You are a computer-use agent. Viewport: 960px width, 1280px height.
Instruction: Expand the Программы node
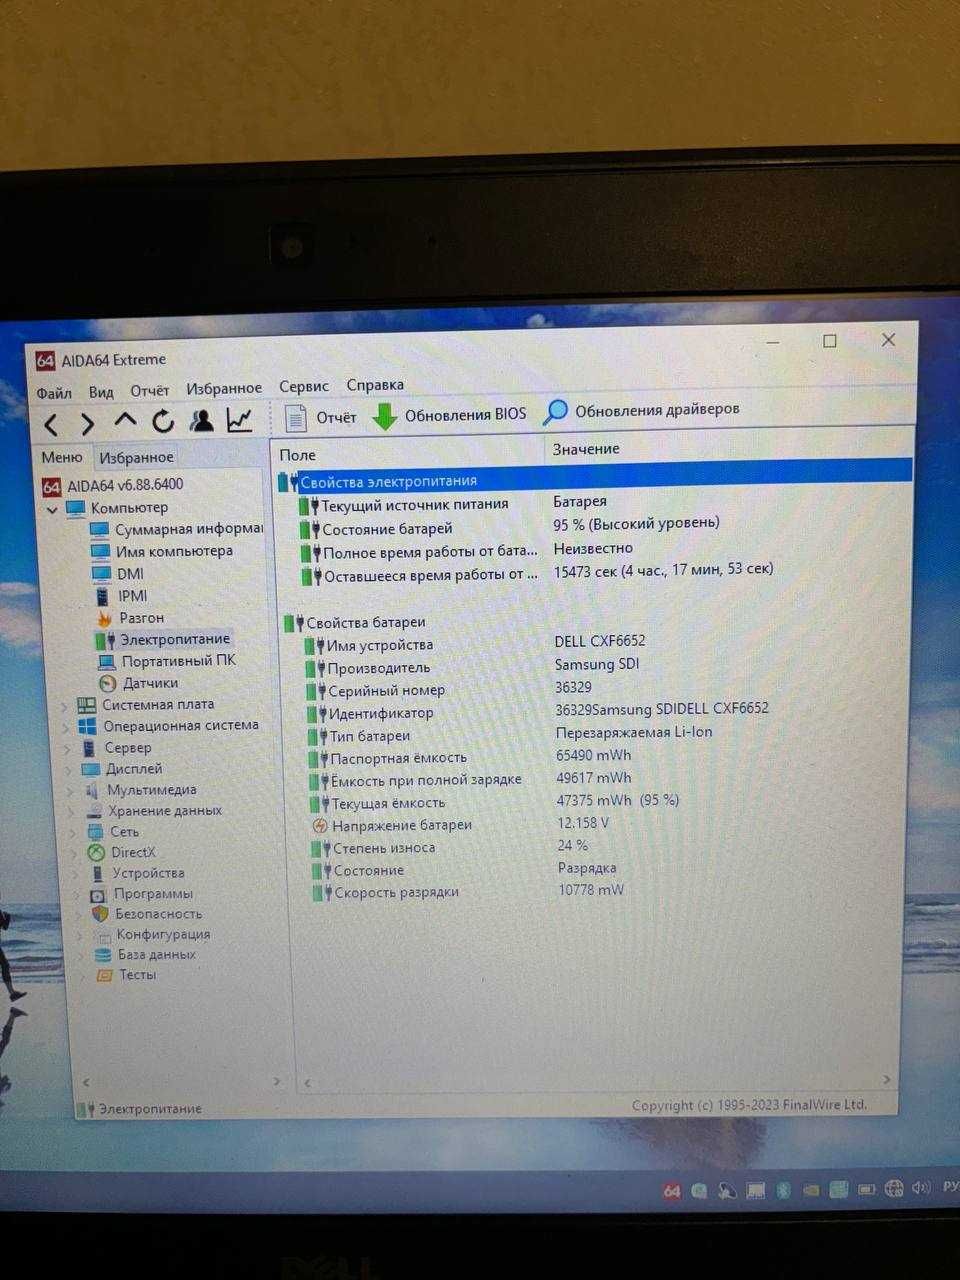[x=78, y=894]
